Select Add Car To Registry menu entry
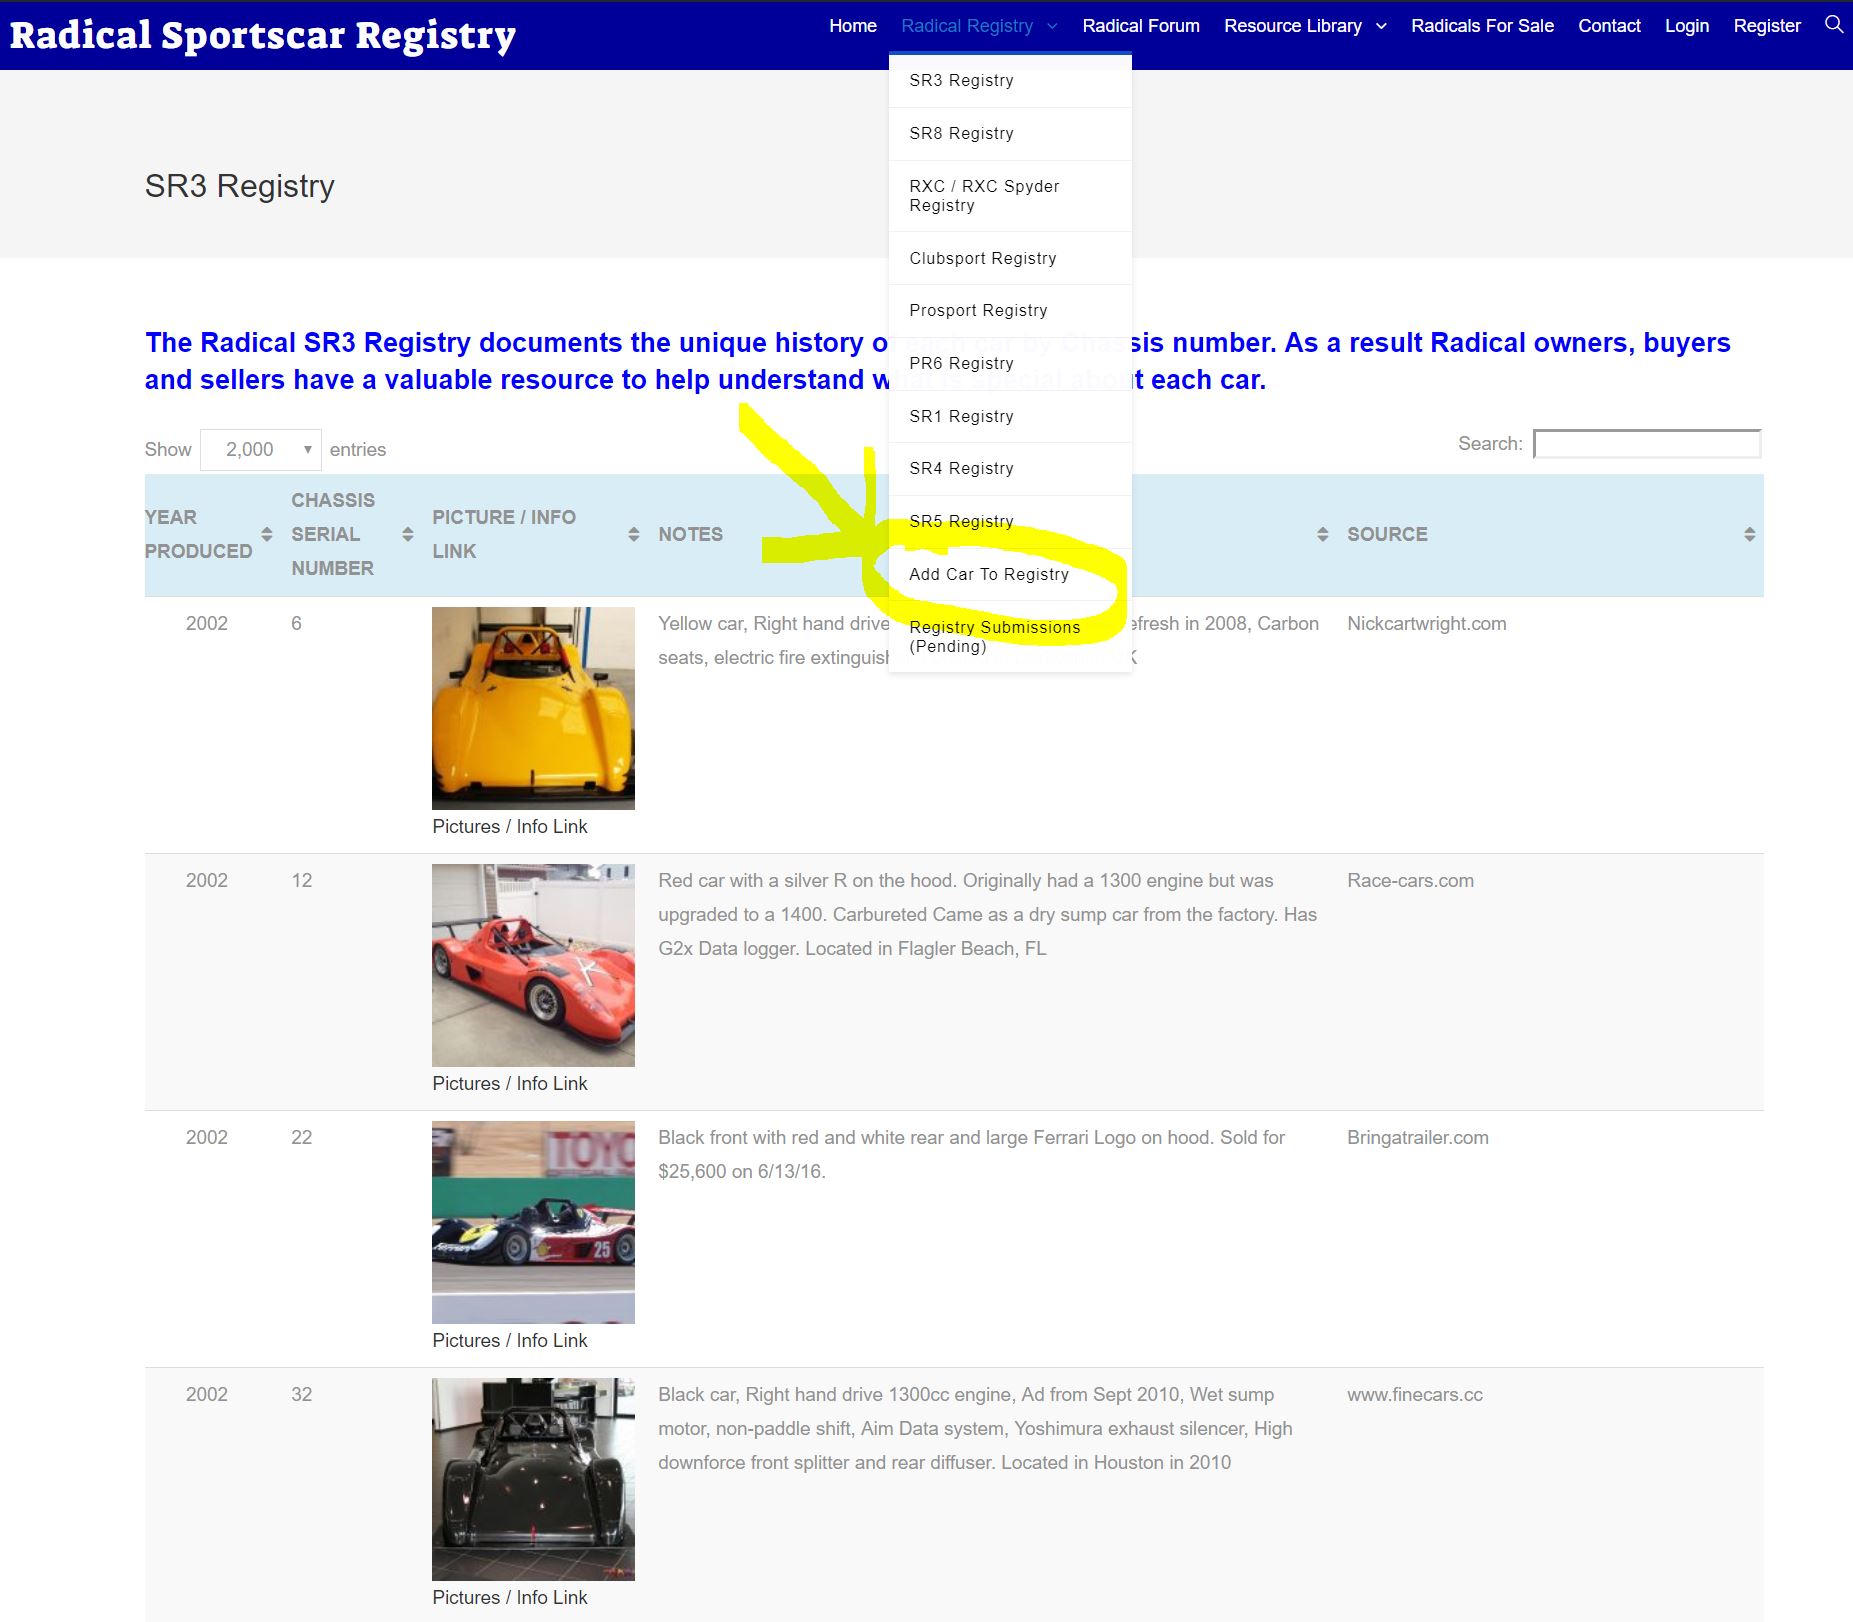This screenshot has width=1853, height=1622. 988,574
